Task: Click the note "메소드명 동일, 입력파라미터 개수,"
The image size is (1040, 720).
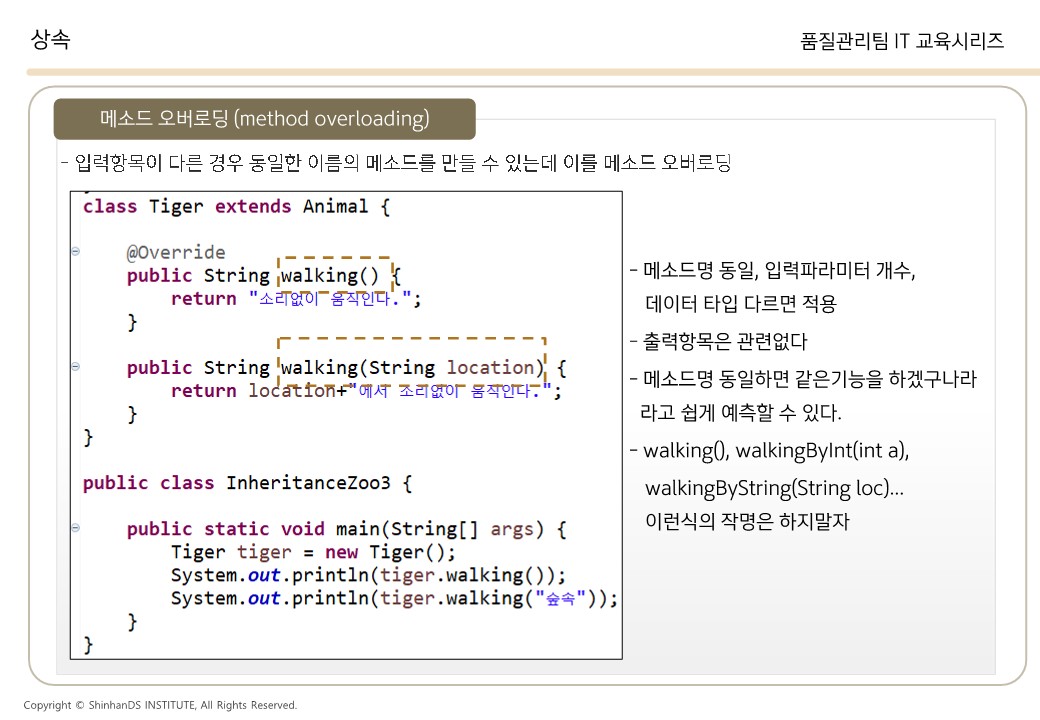Action: [x=779, y=270]
